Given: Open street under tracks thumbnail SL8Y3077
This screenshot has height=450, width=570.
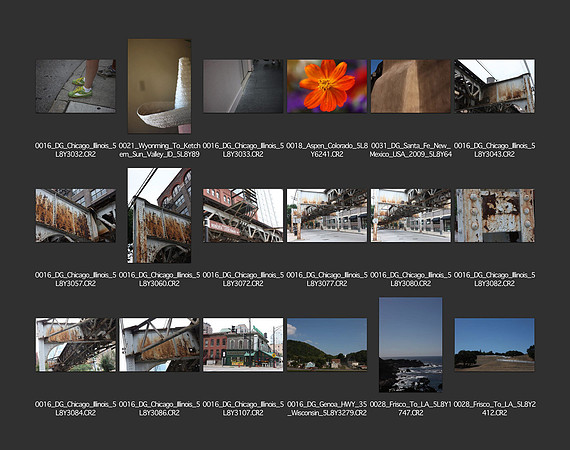Looking at the screenshot, I should 327,216.
